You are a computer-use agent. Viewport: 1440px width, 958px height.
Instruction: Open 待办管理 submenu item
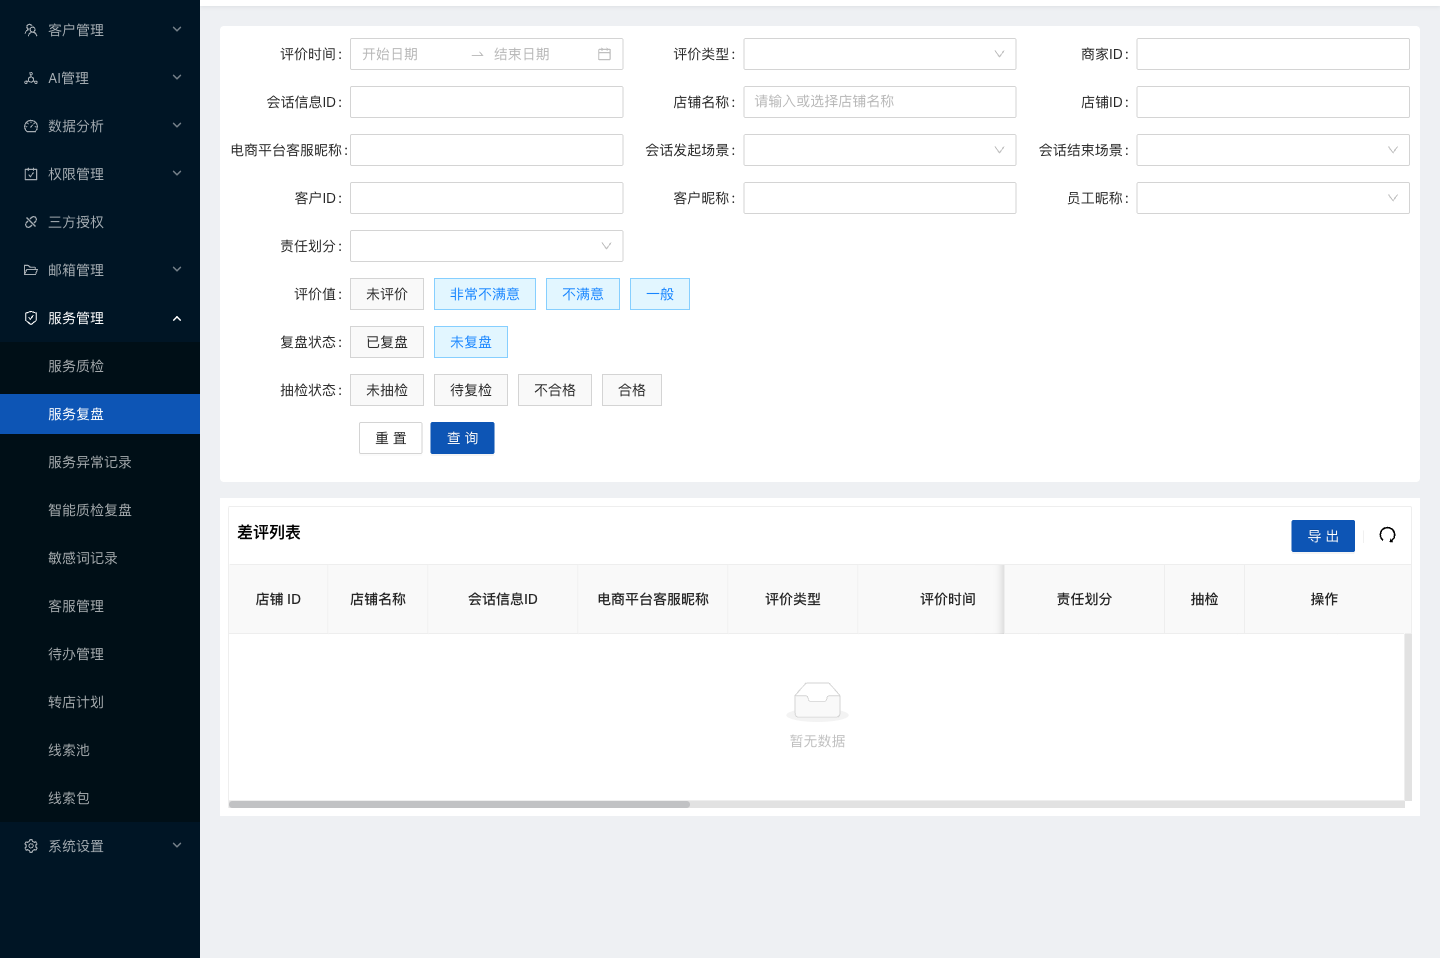100,654
